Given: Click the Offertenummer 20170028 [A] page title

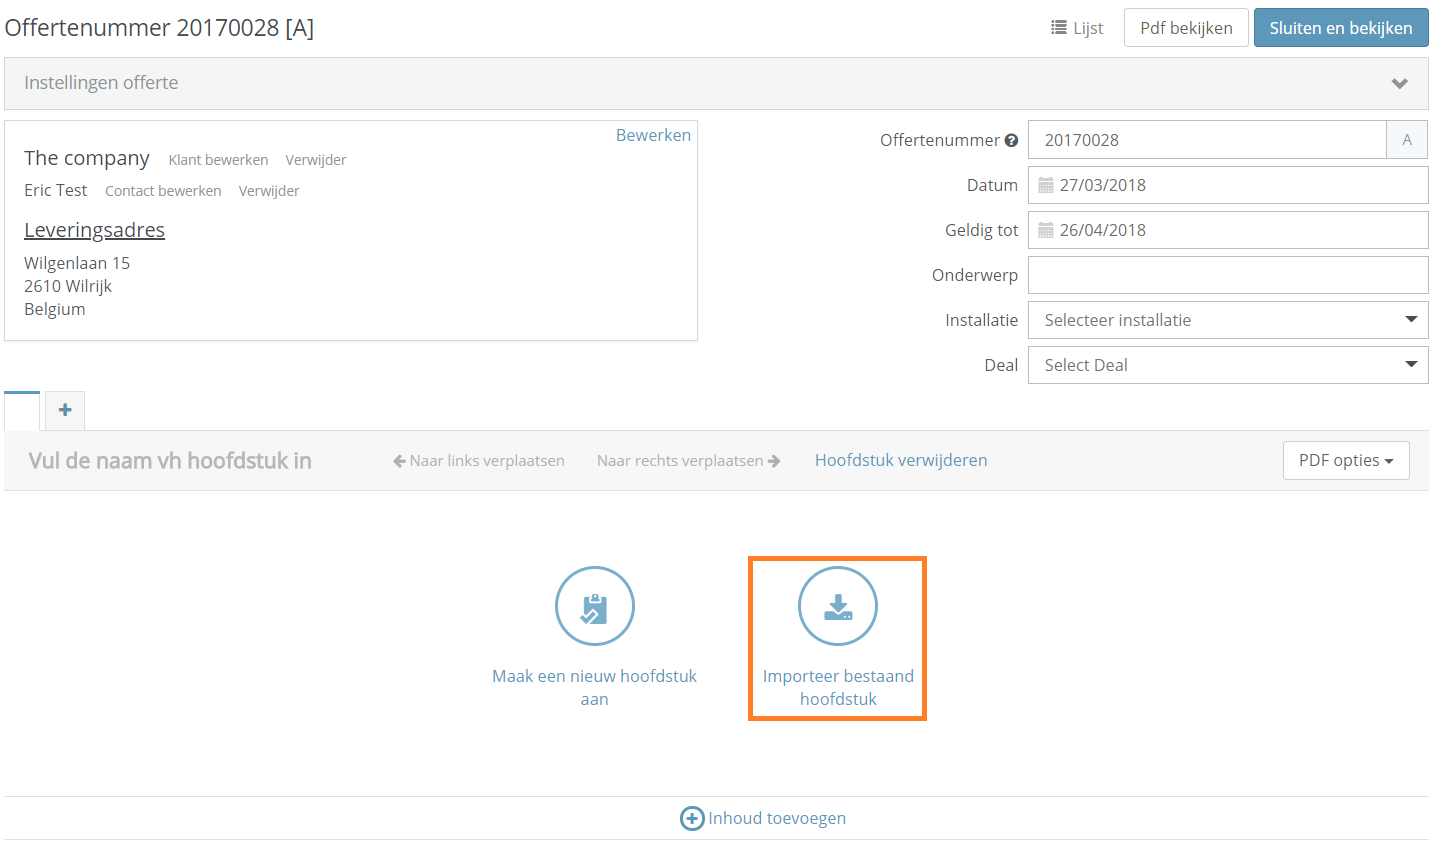Looking at the screenshot, I should click(159, 28).
